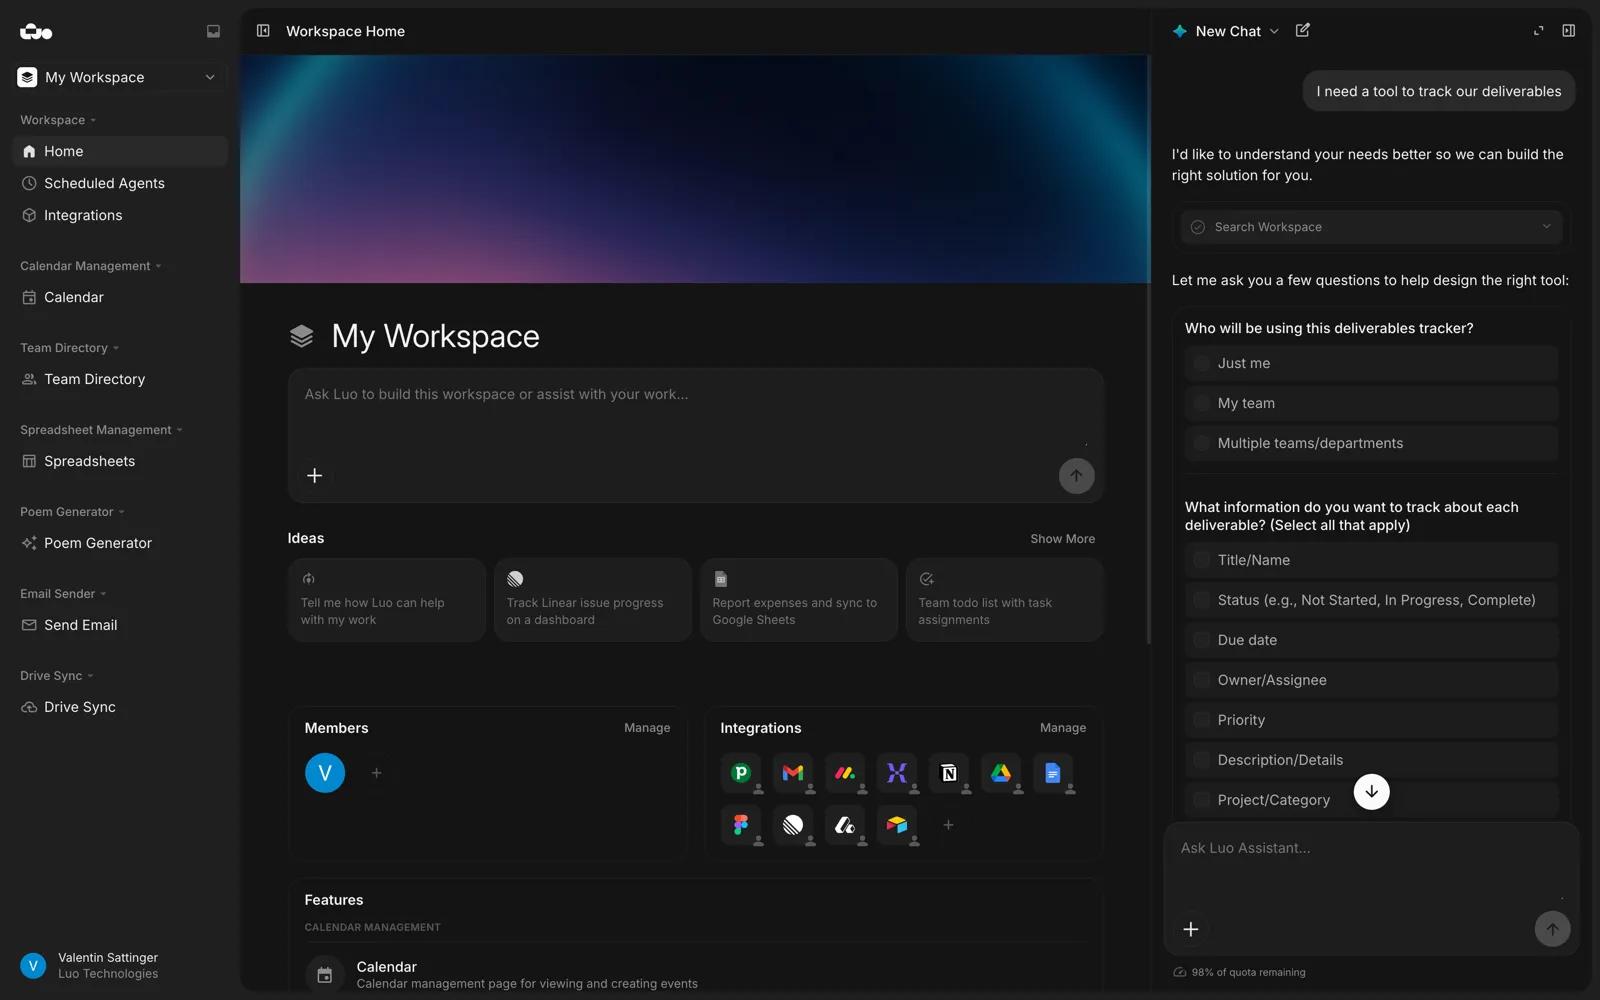Click the Ask Luo Assistant input field

[1370, 848]
